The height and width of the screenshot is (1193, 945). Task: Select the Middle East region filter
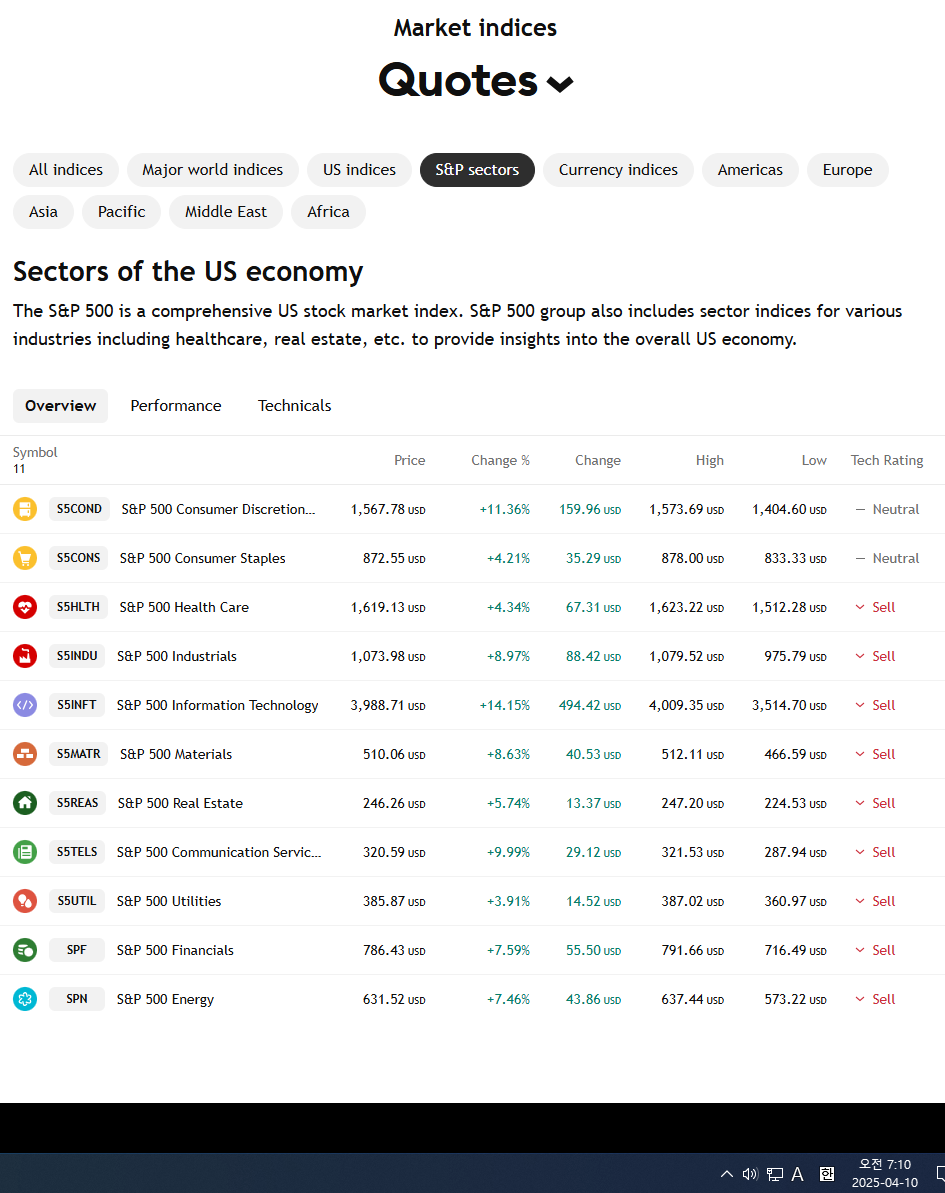[226, 212]
